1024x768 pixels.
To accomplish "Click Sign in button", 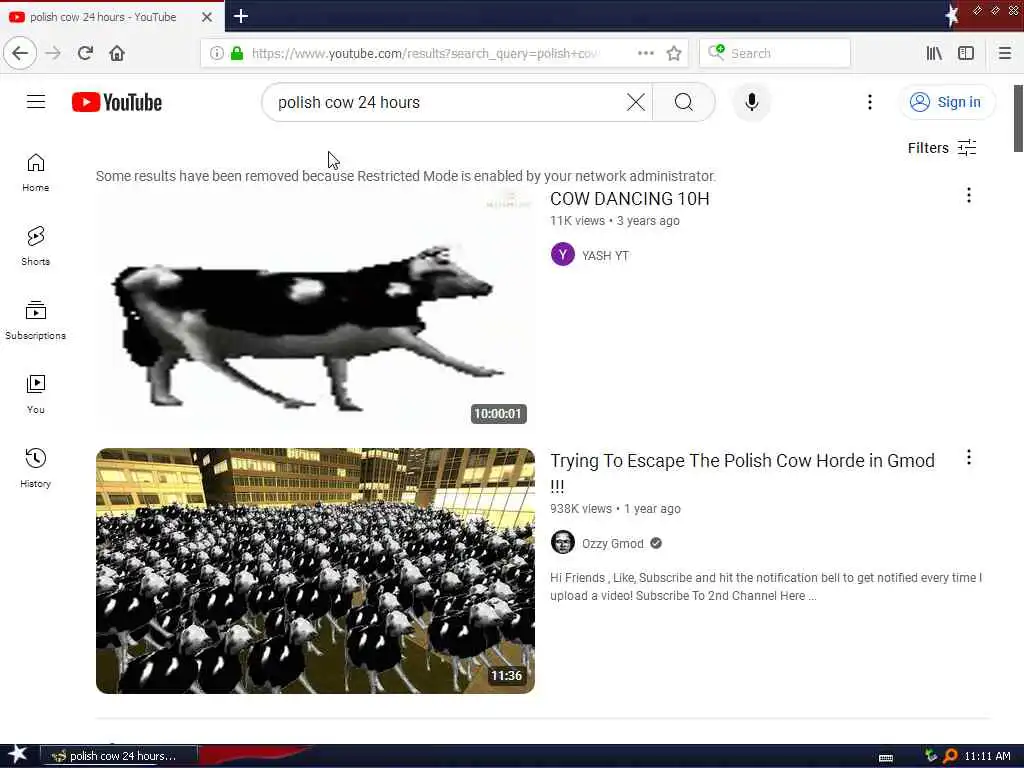I will tap(947, 103).
